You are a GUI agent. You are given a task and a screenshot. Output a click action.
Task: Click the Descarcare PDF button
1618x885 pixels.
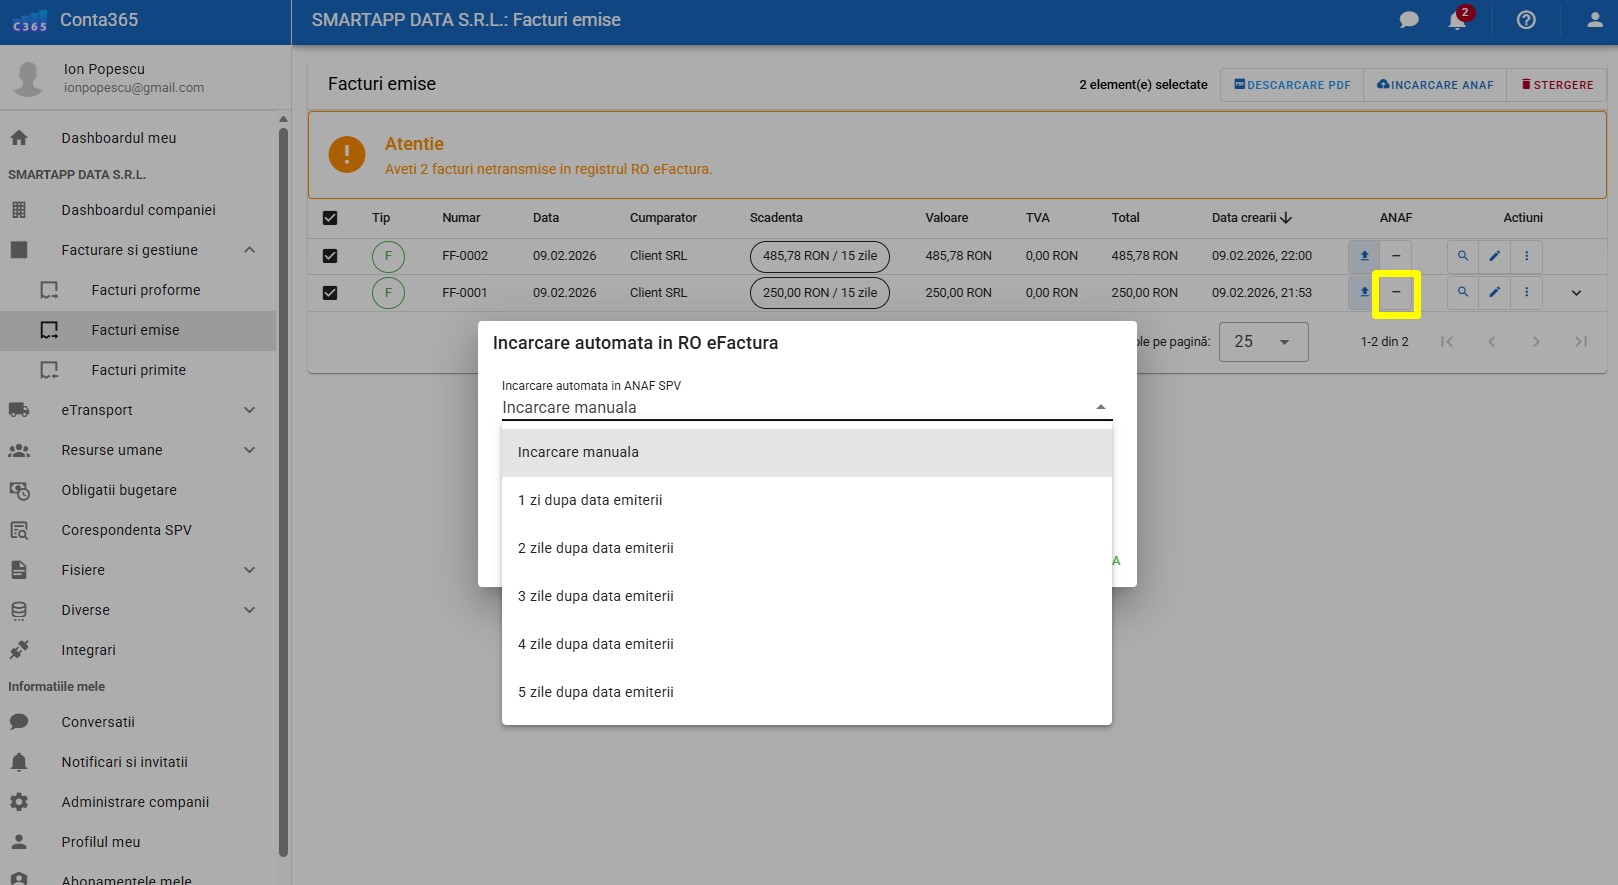1292,85
